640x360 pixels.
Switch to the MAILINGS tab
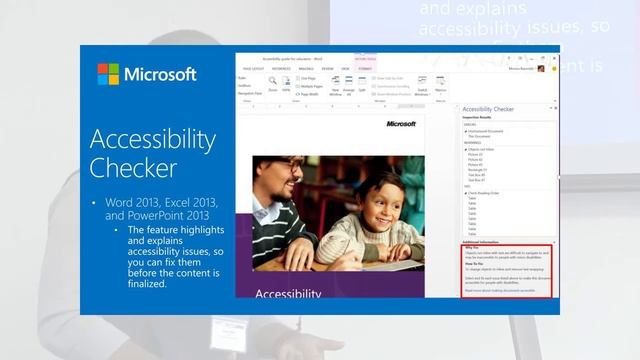(x=306, y=69)
